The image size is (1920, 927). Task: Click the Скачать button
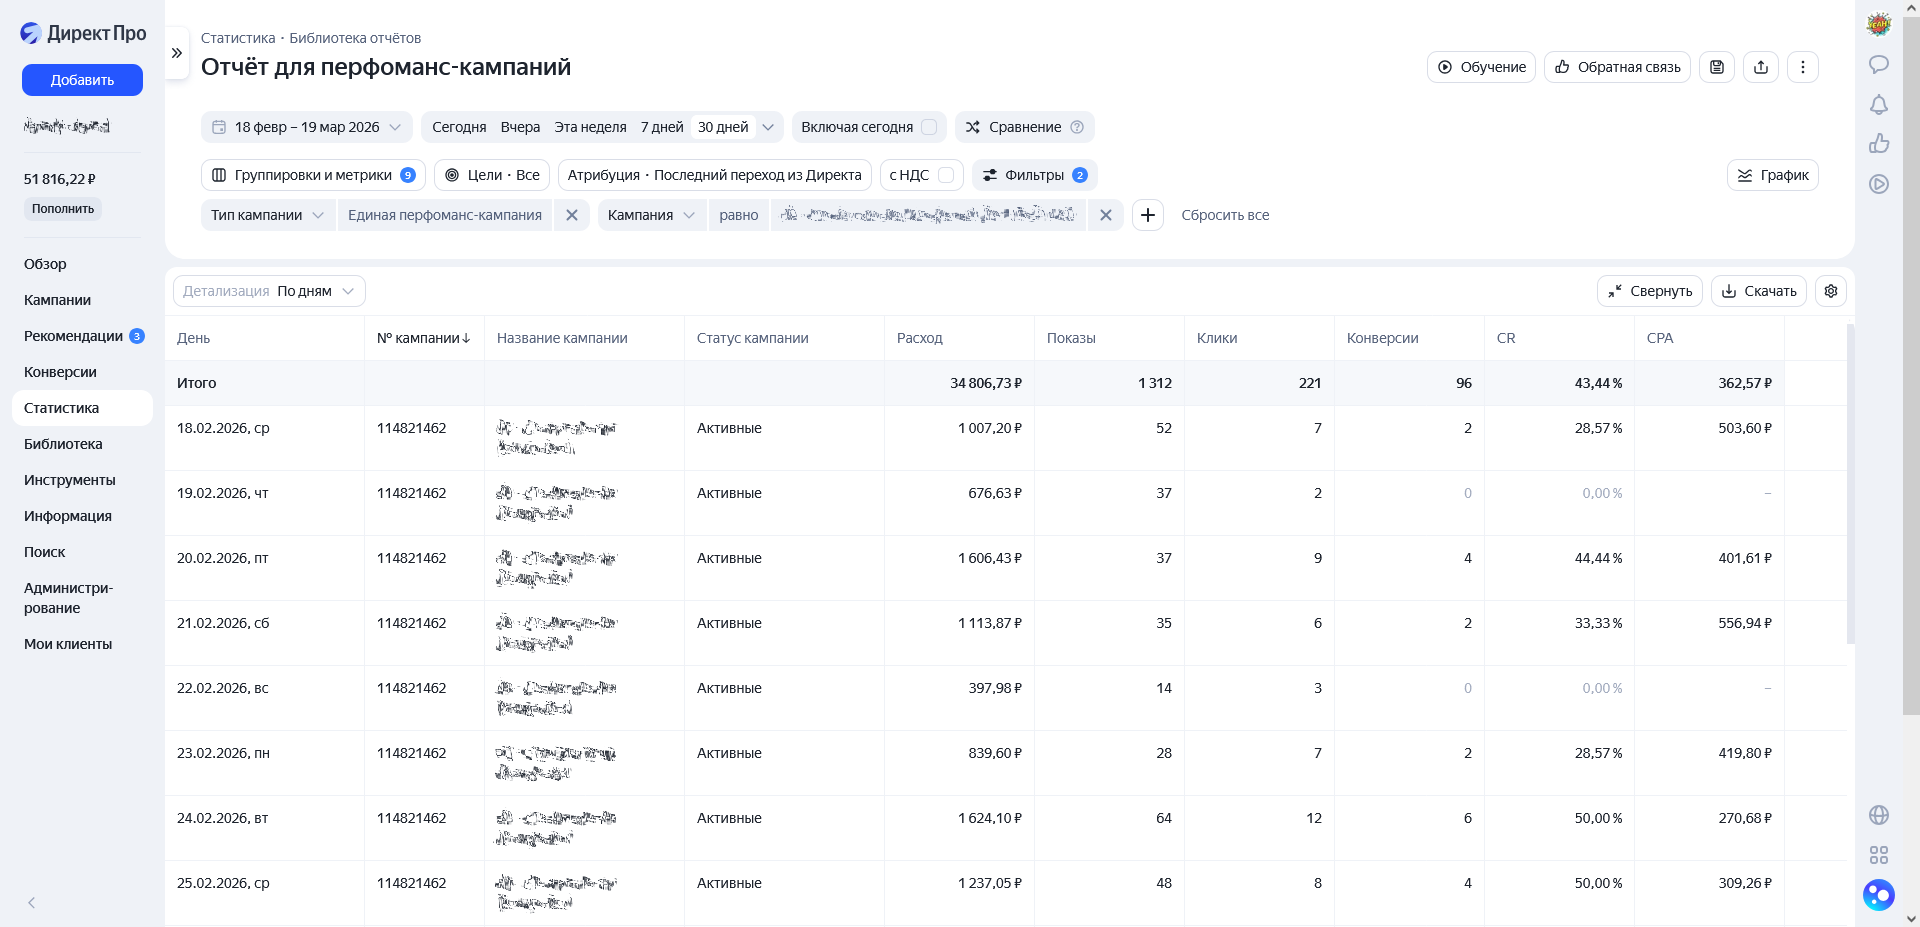(1759, 291)
